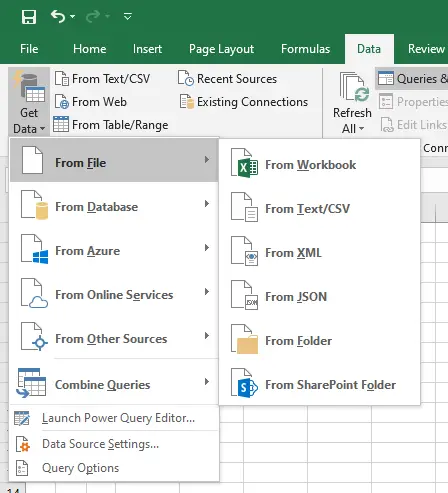Image resolution: width=448 pixels, height=493 pixels.
Task: Click the Redo arrow icon
Action: pos(93,16)
